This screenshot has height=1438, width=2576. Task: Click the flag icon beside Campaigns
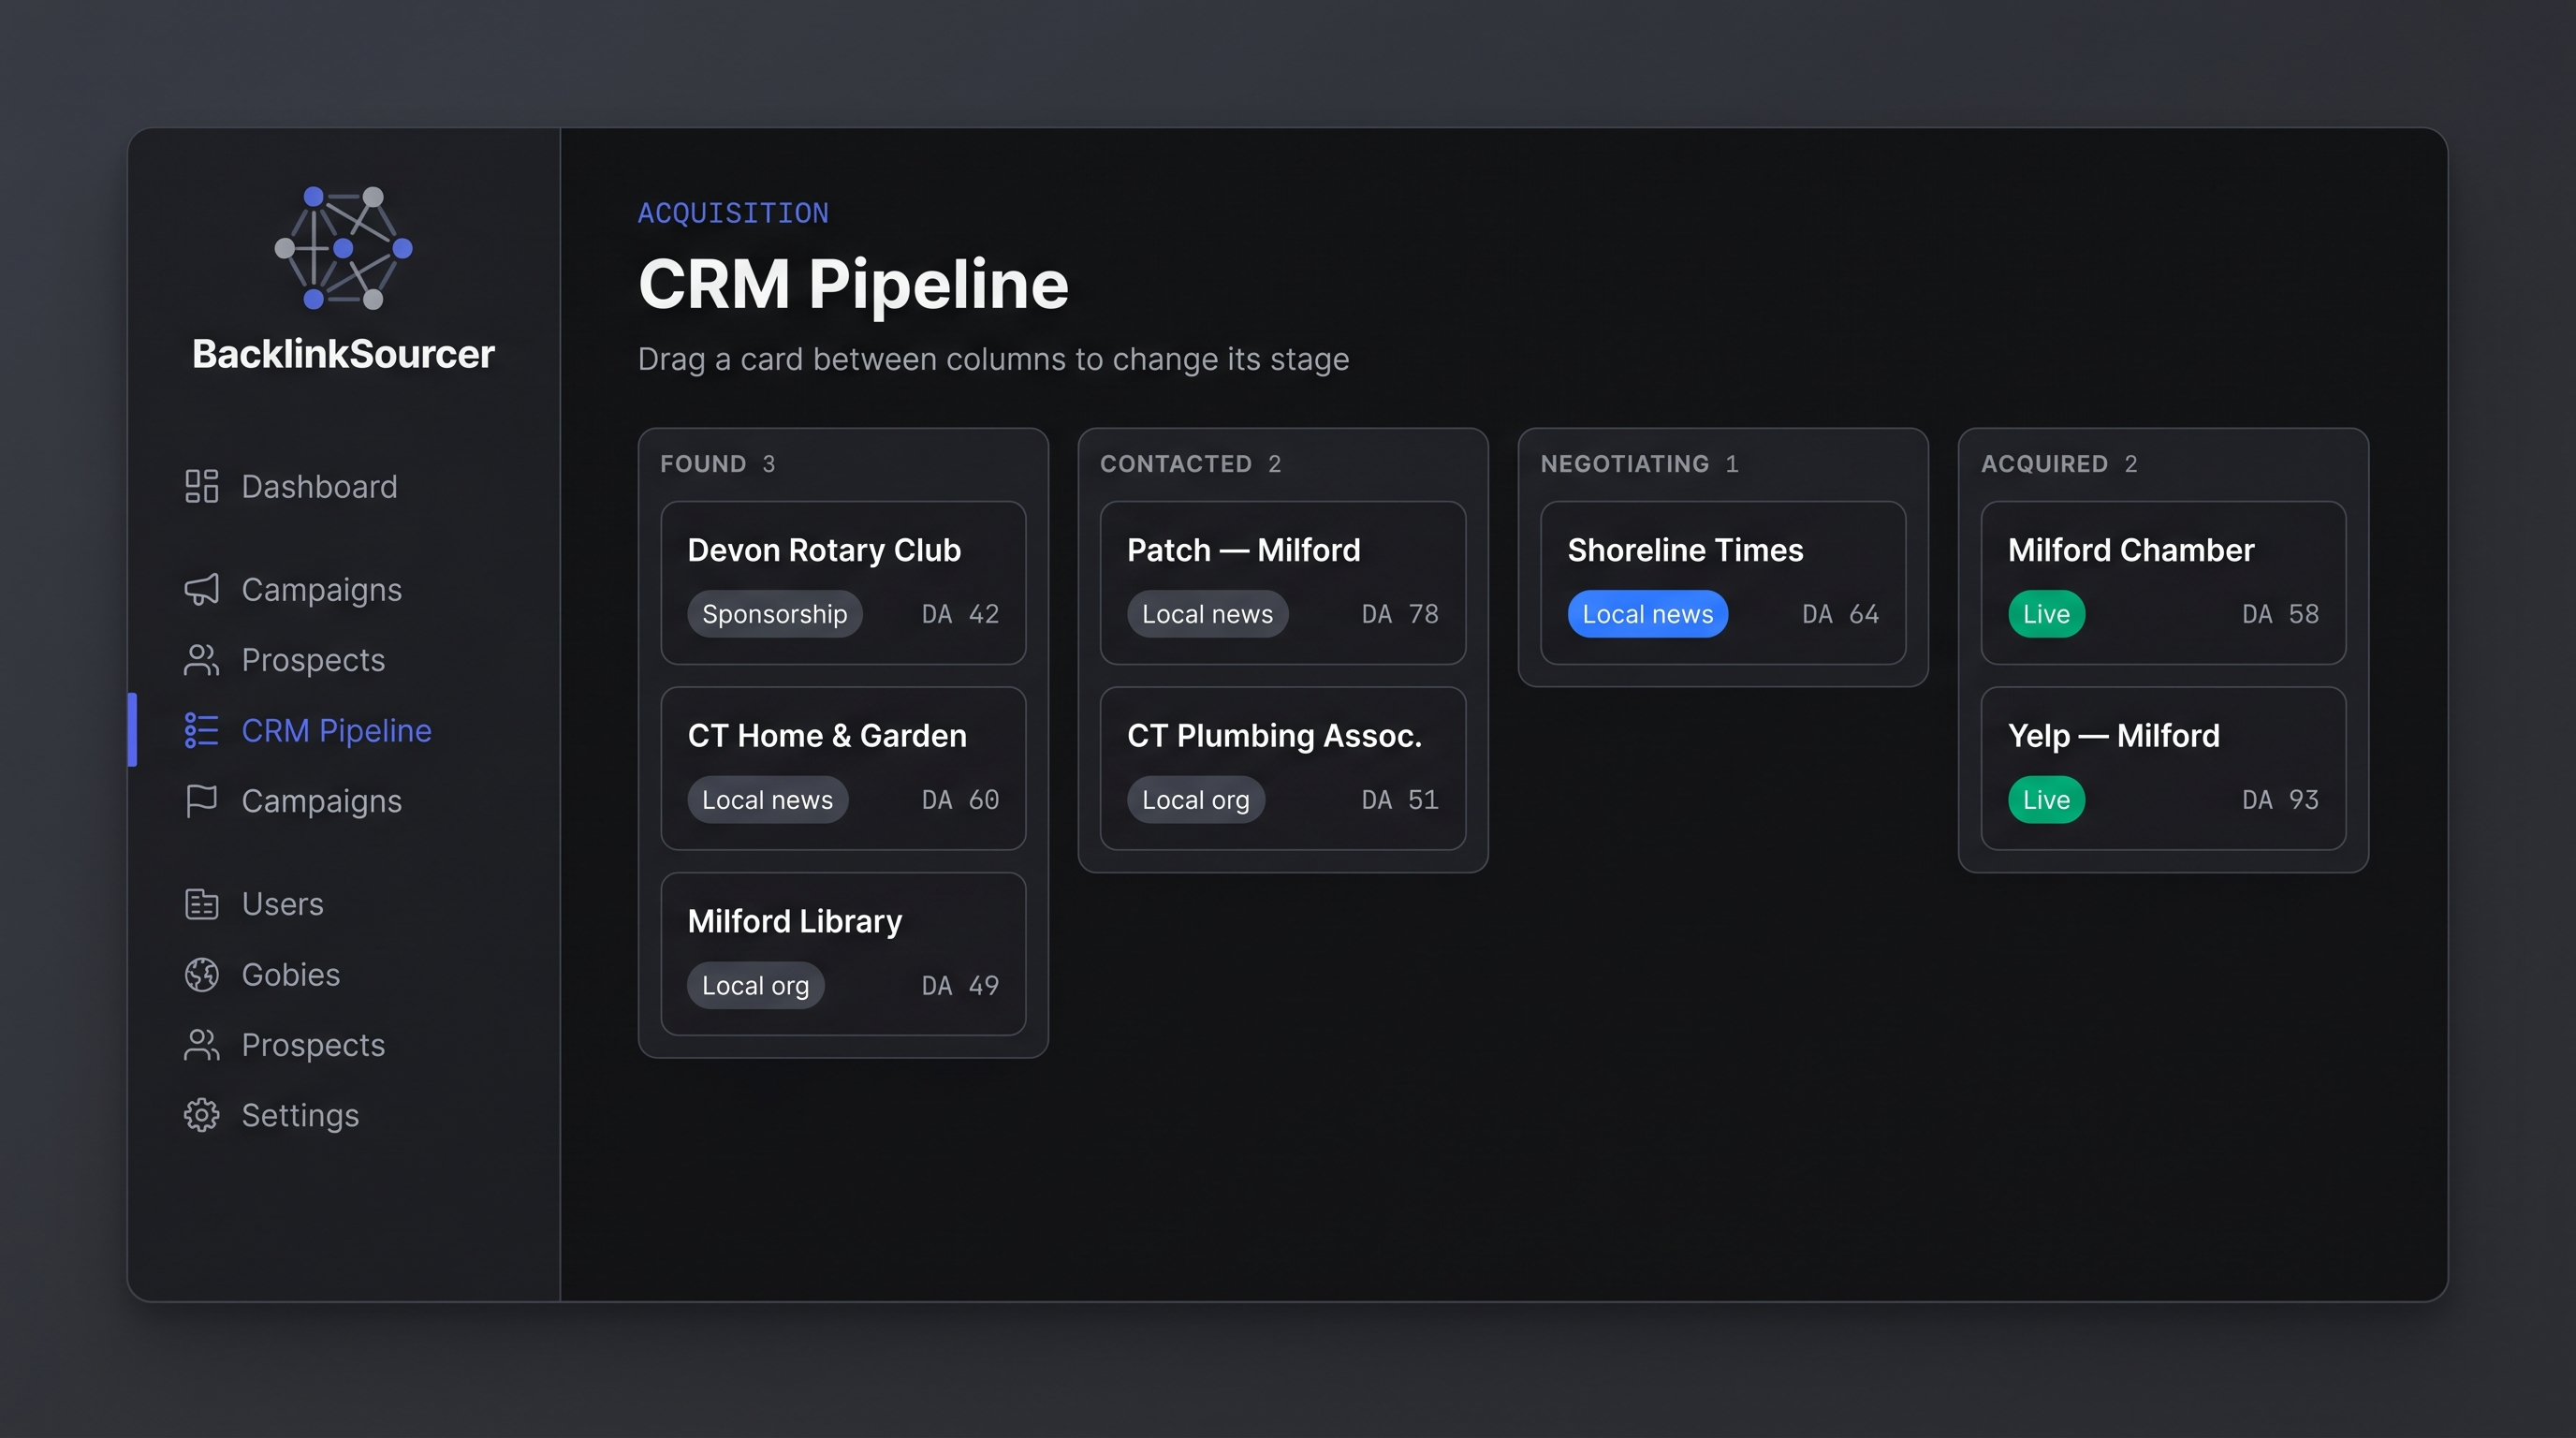coord(201,801)
